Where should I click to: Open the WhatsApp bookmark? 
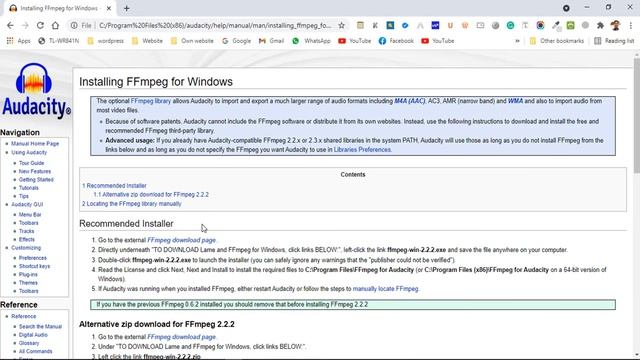pyautogui.click(x=311, y=41)
